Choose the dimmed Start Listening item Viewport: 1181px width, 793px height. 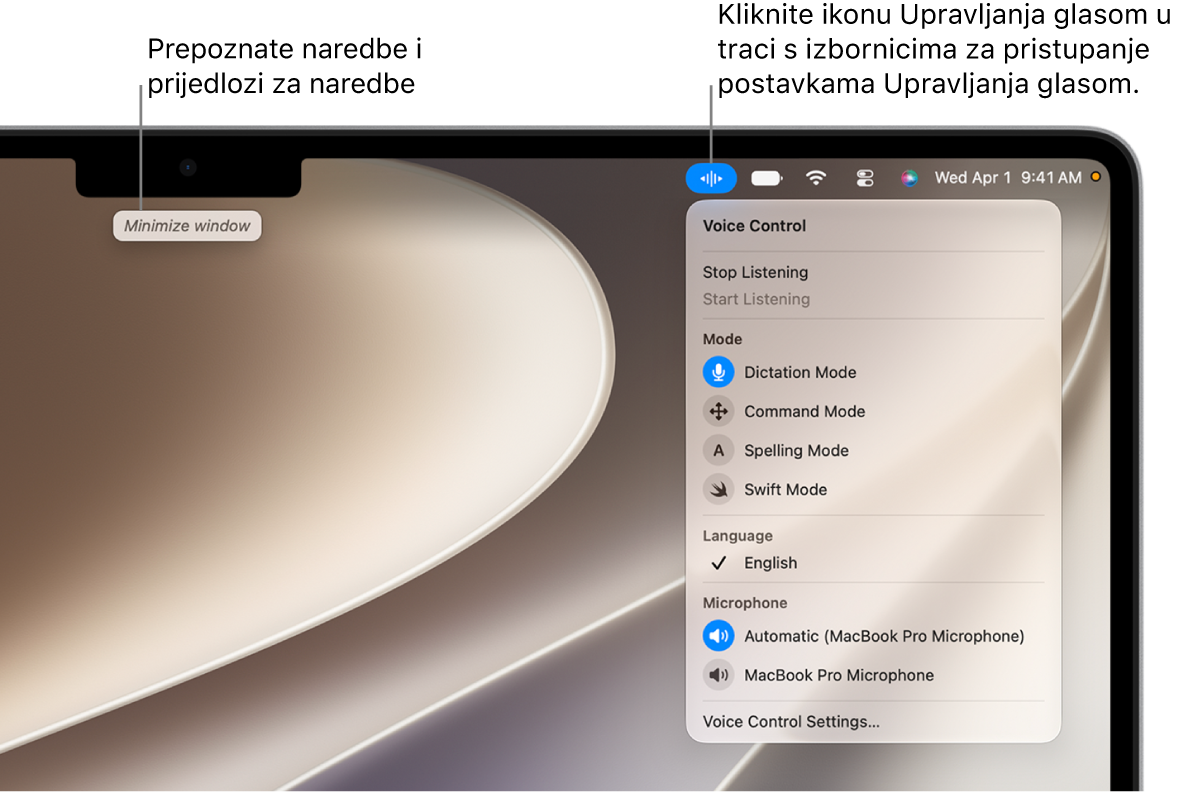pyautogui.click(x=756, y=299)
